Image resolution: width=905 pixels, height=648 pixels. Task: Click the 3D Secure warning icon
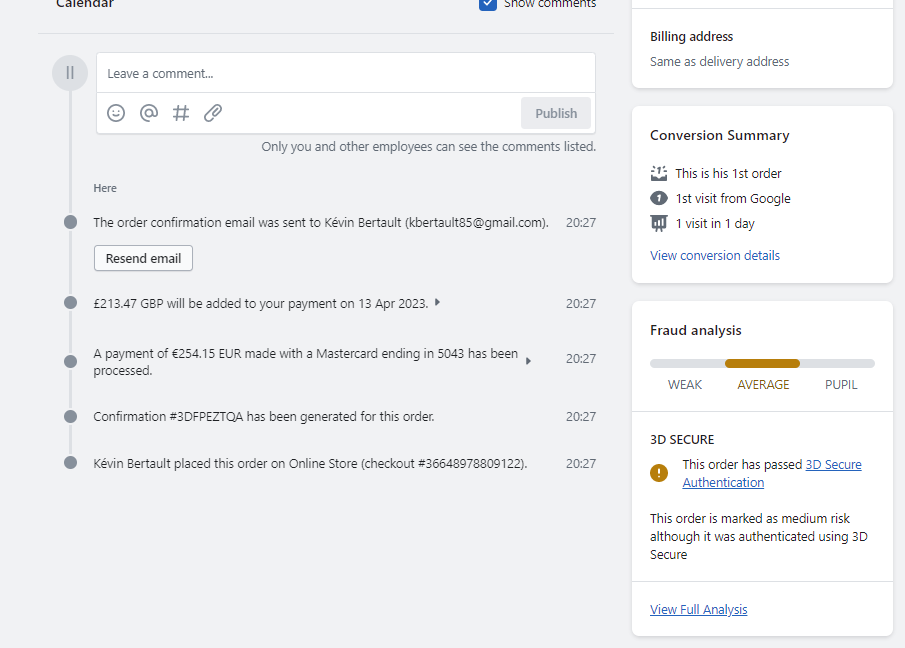(658, 473)
